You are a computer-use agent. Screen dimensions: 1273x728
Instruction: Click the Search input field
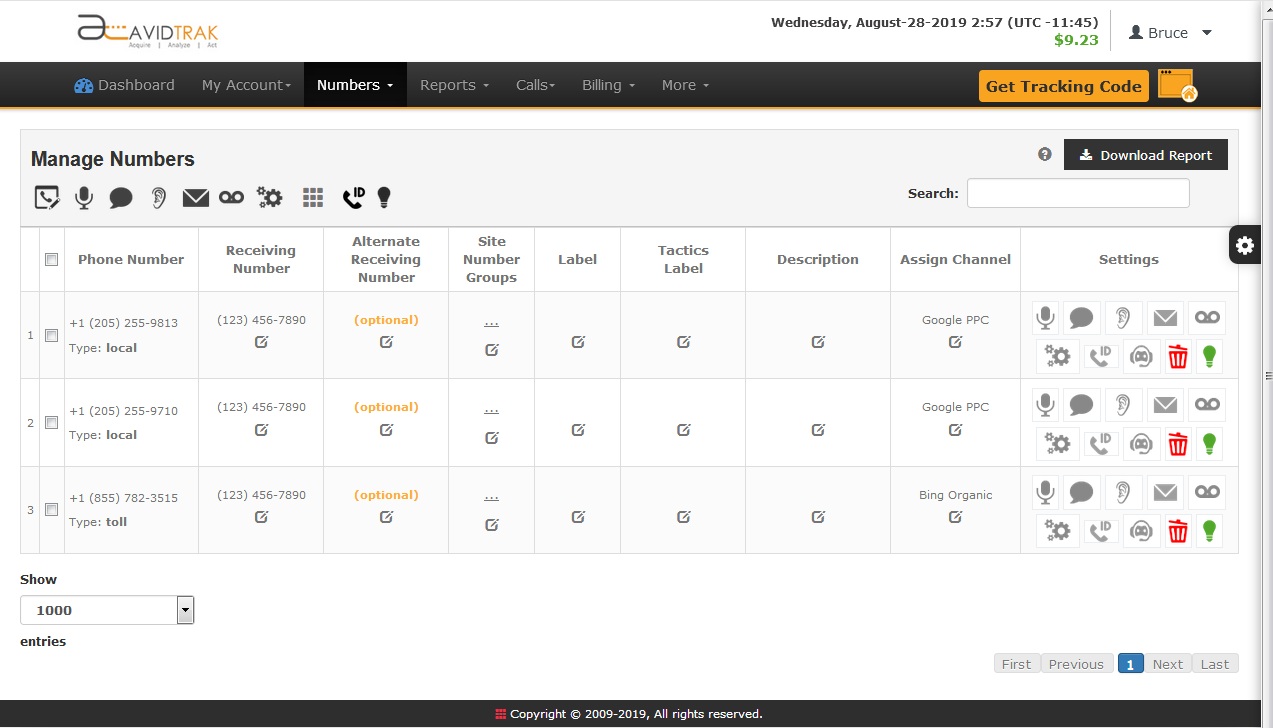tap(1078, 193)
